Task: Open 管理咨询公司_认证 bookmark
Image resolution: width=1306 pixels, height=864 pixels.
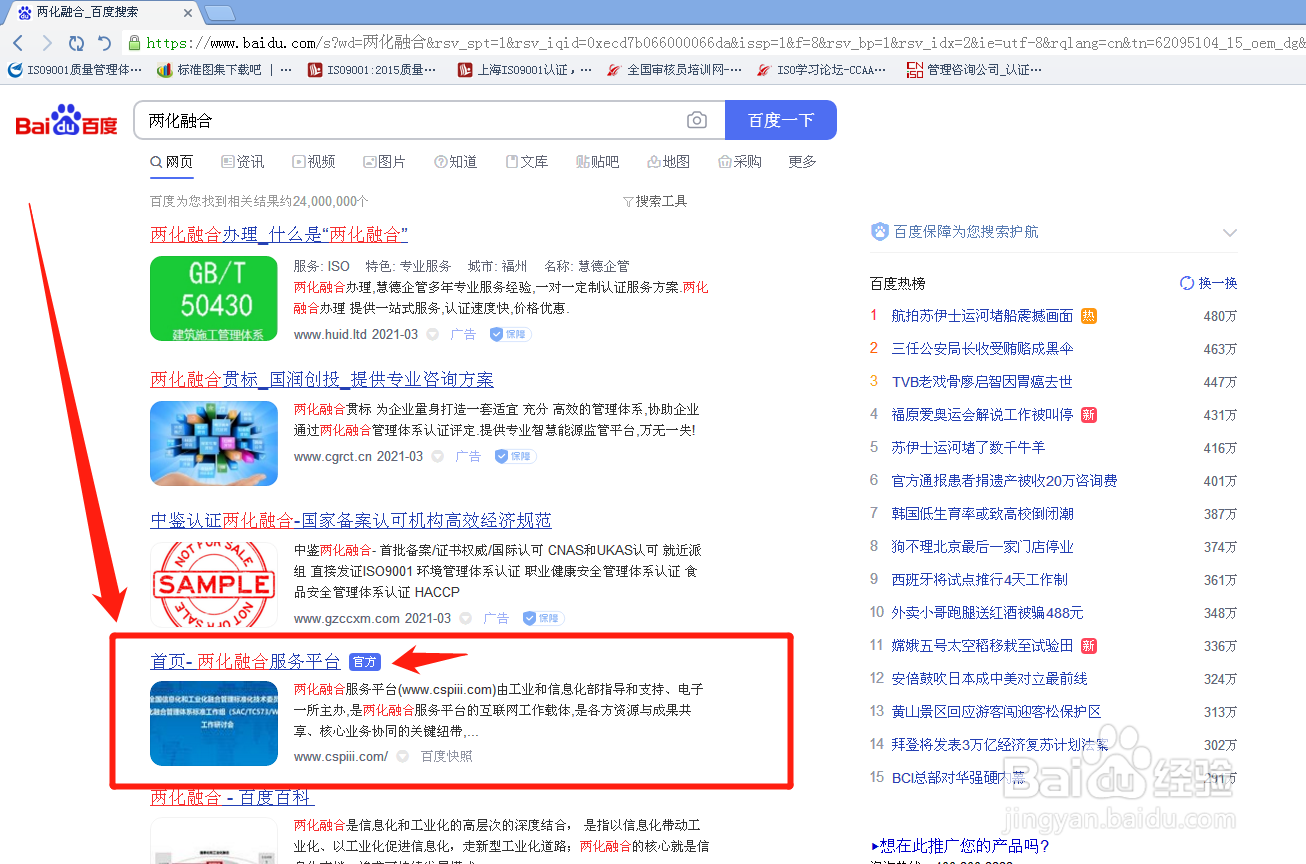Action: pos(974,70)
